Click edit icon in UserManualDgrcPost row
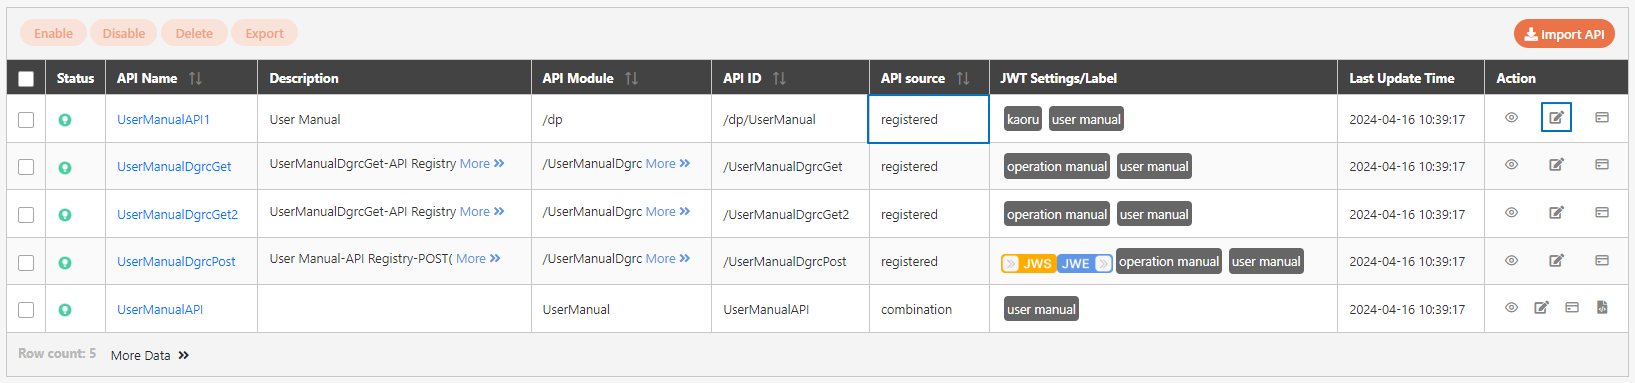The image size is (1635, 383). pos(1556,260)
